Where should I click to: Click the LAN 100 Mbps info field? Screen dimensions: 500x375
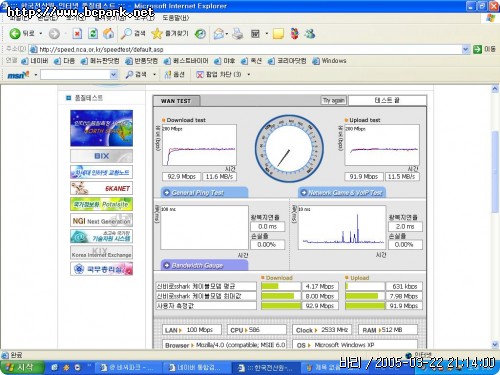tap(192, 330)
